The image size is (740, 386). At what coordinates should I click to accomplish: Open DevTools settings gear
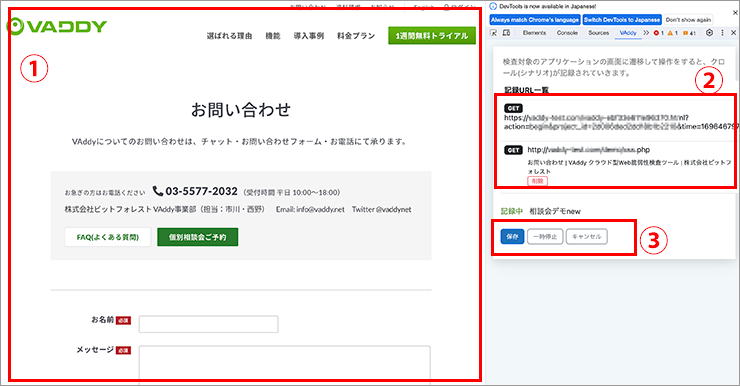709,33
